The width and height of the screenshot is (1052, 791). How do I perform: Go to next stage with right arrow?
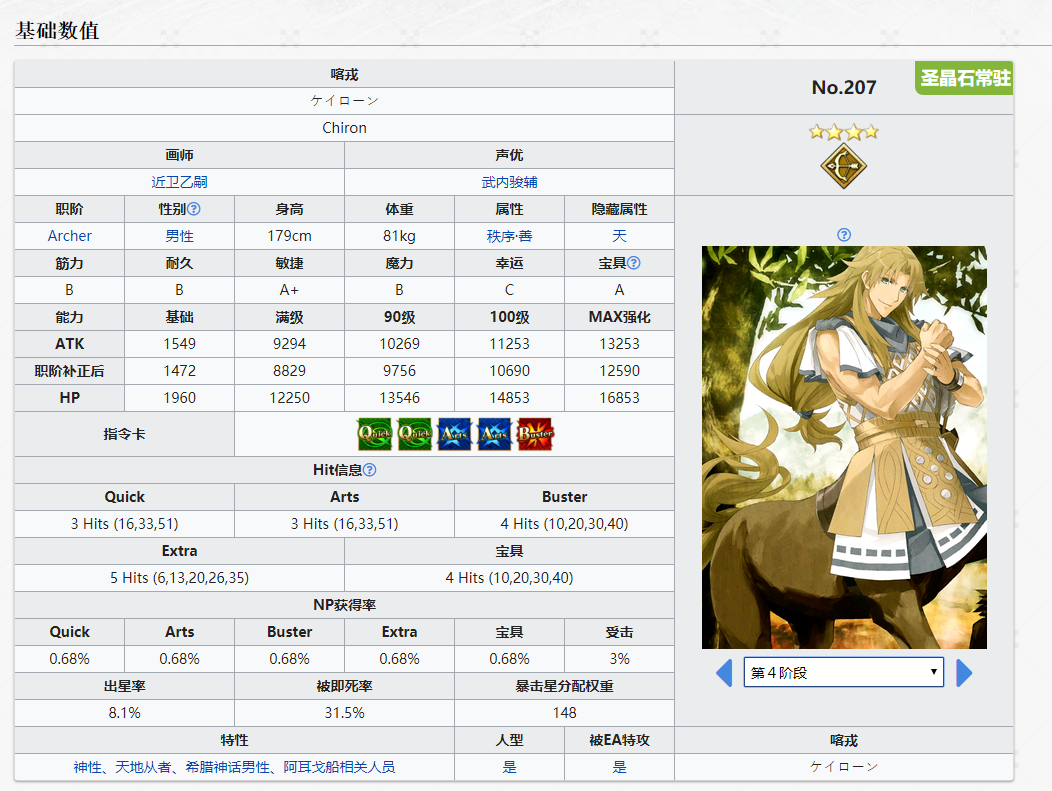click(x=964, y=673)
